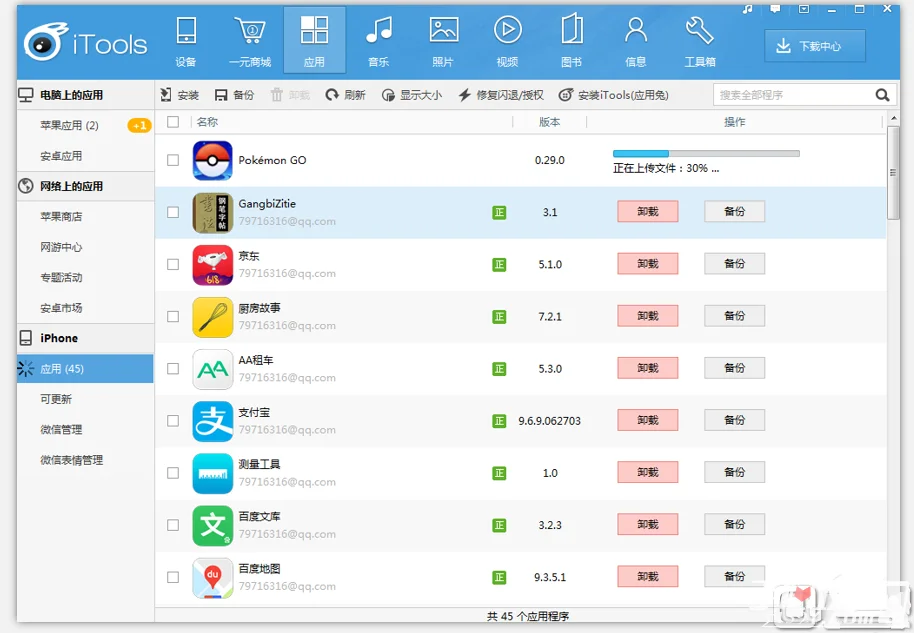
Task: Open the 设备 (Device) section
Action: (x=186, y=42)
